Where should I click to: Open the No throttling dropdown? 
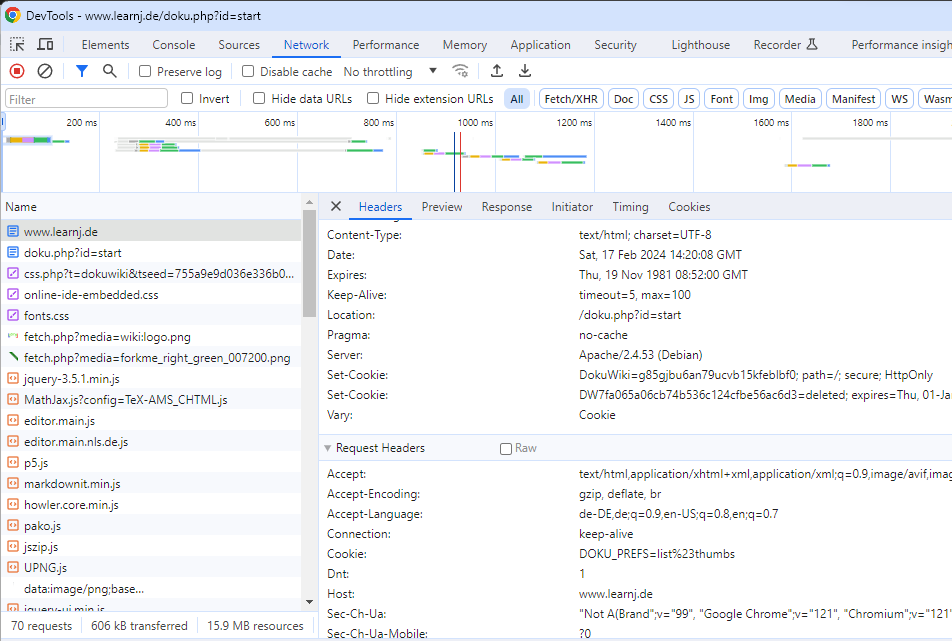(x=390, y=72)
